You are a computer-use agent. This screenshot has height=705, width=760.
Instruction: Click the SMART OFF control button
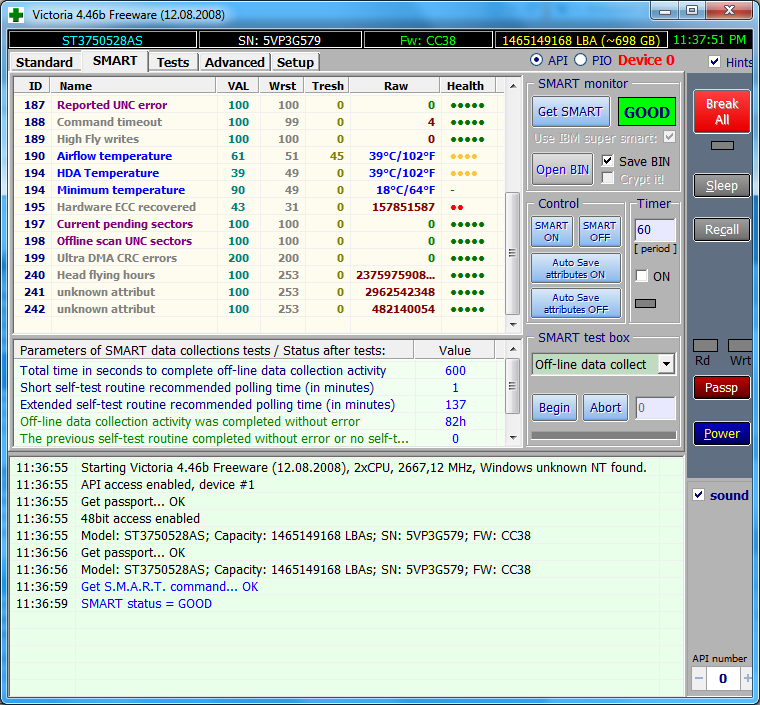tap(600, 232)
